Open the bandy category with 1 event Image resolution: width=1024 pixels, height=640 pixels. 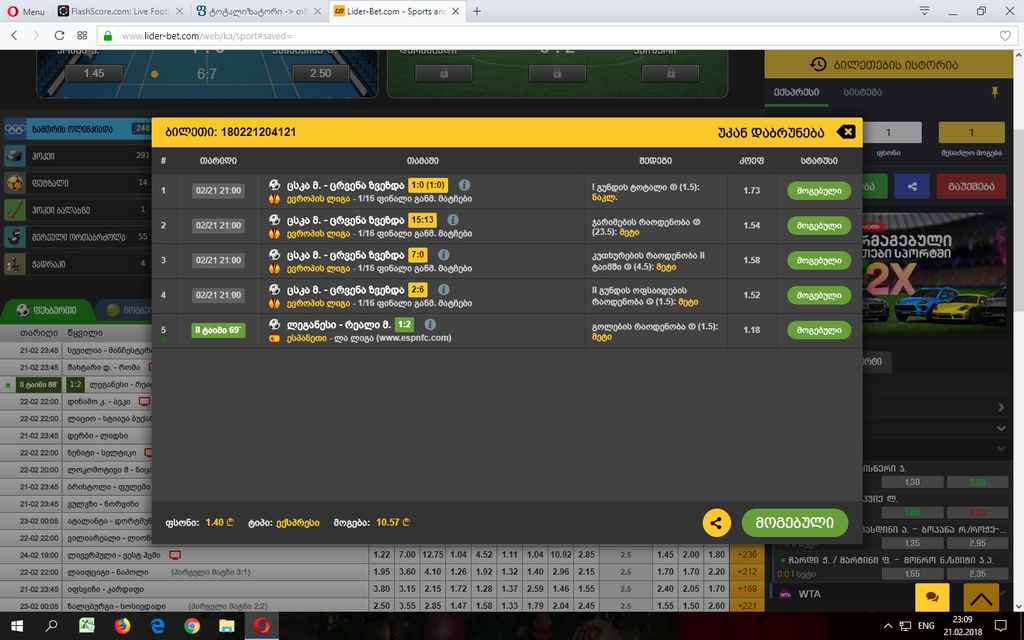coord(78,210)
